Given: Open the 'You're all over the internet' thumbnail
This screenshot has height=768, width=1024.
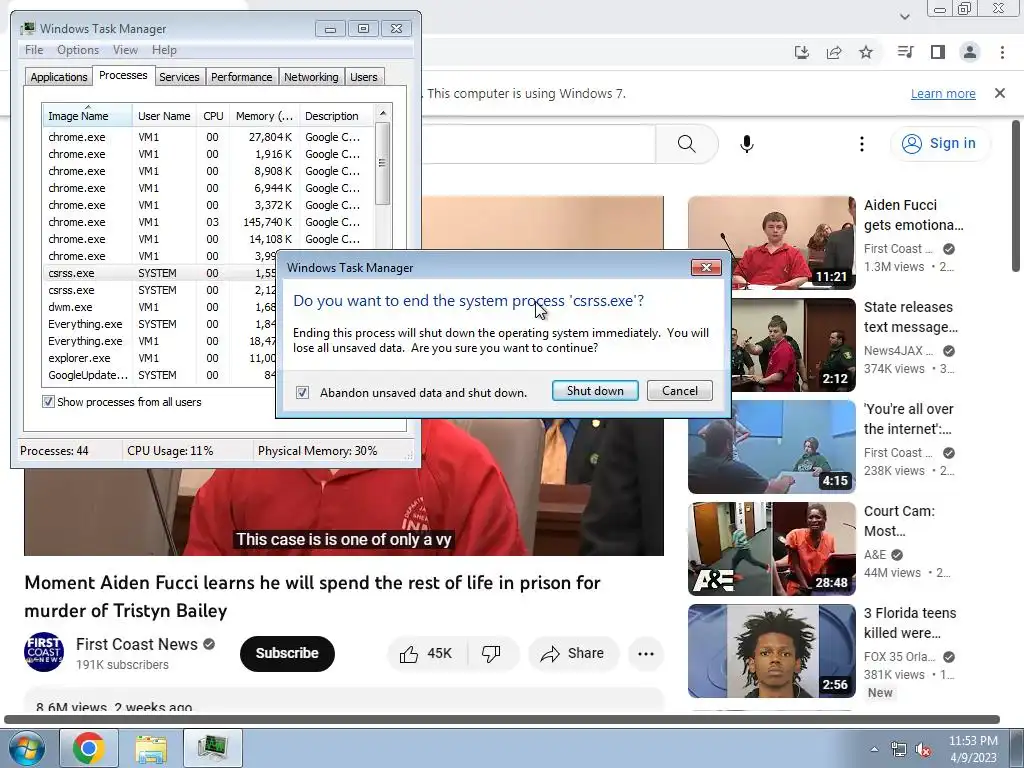Looking at the screenshot, I should tap(771, 447).
